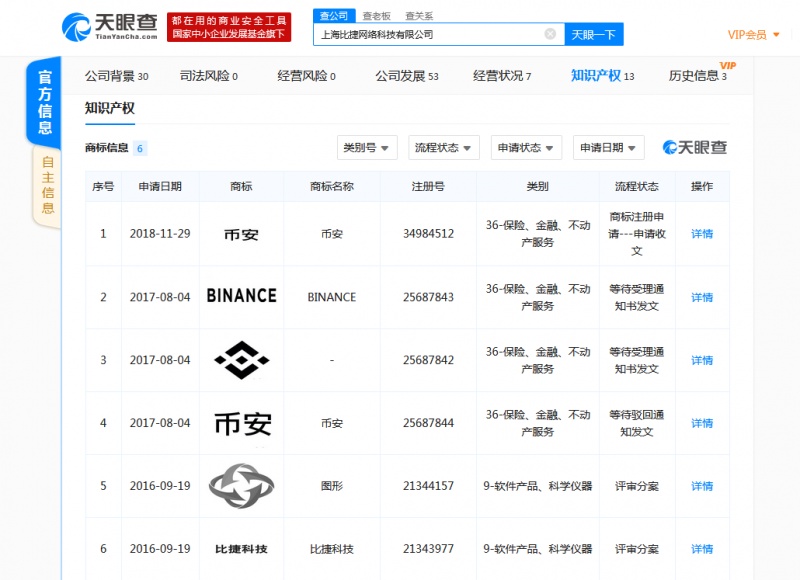Open the 经营风险 0 section tab
Viewport: 800px width, 580px height.
coord(306,76)
